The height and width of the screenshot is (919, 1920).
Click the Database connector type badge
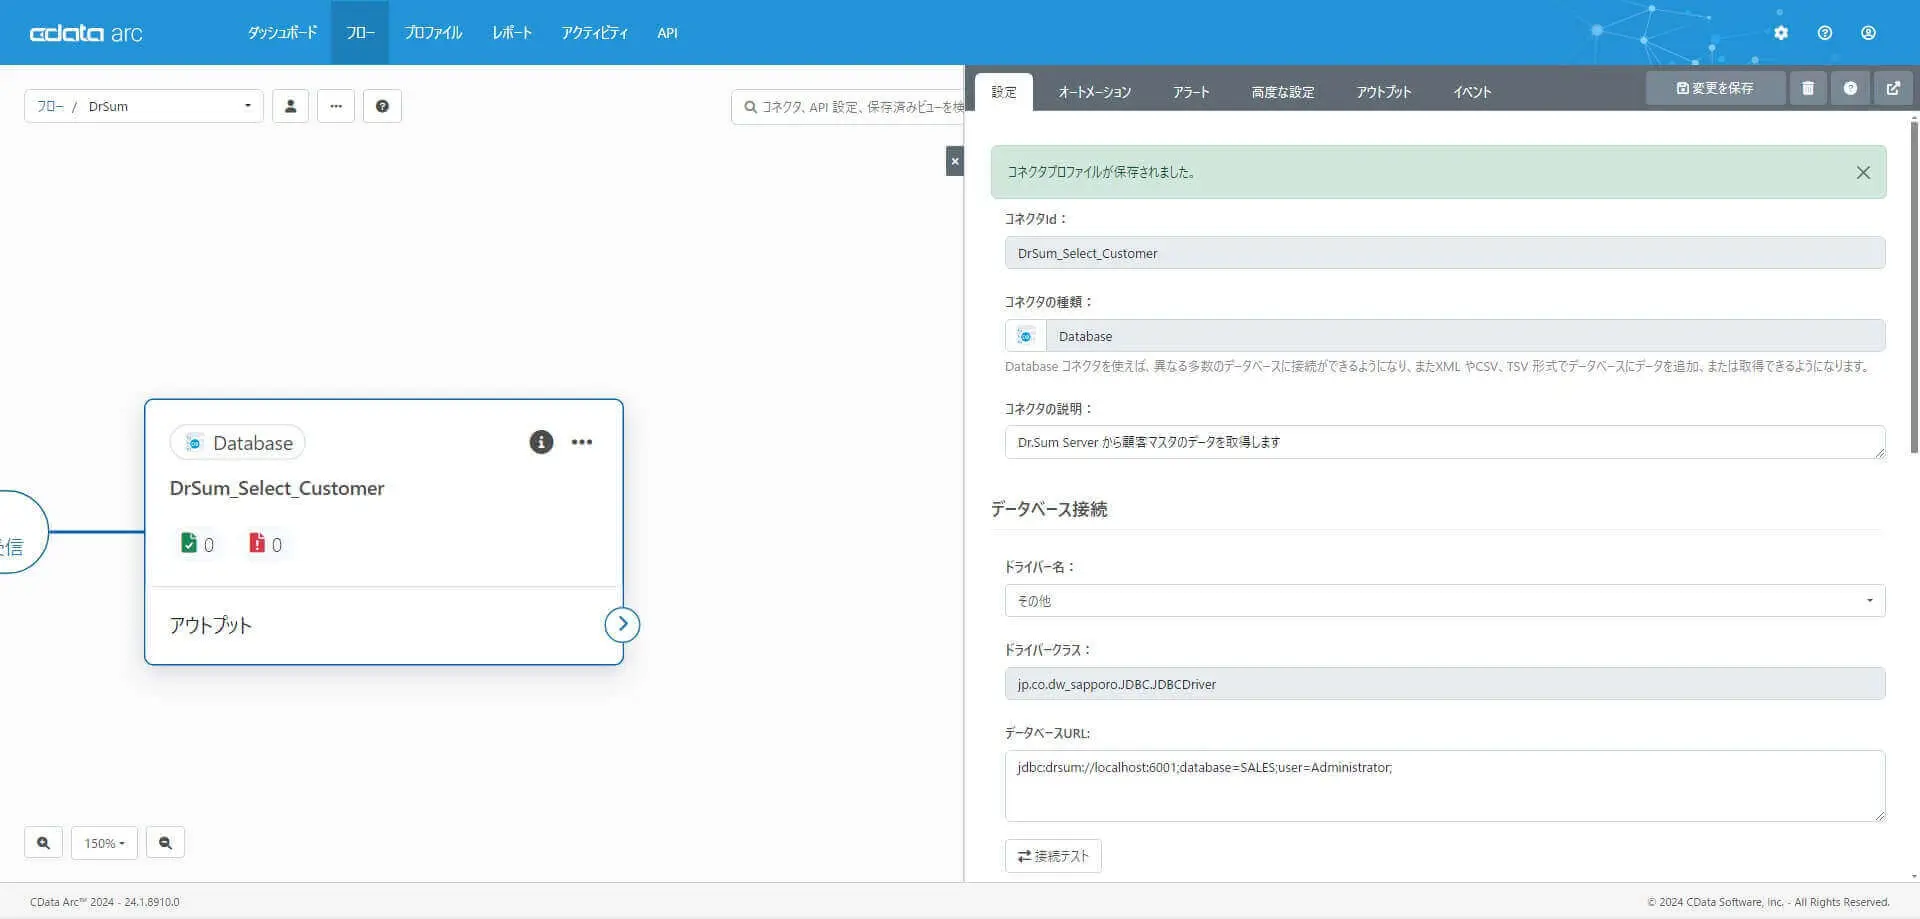(x=238, y=443)
